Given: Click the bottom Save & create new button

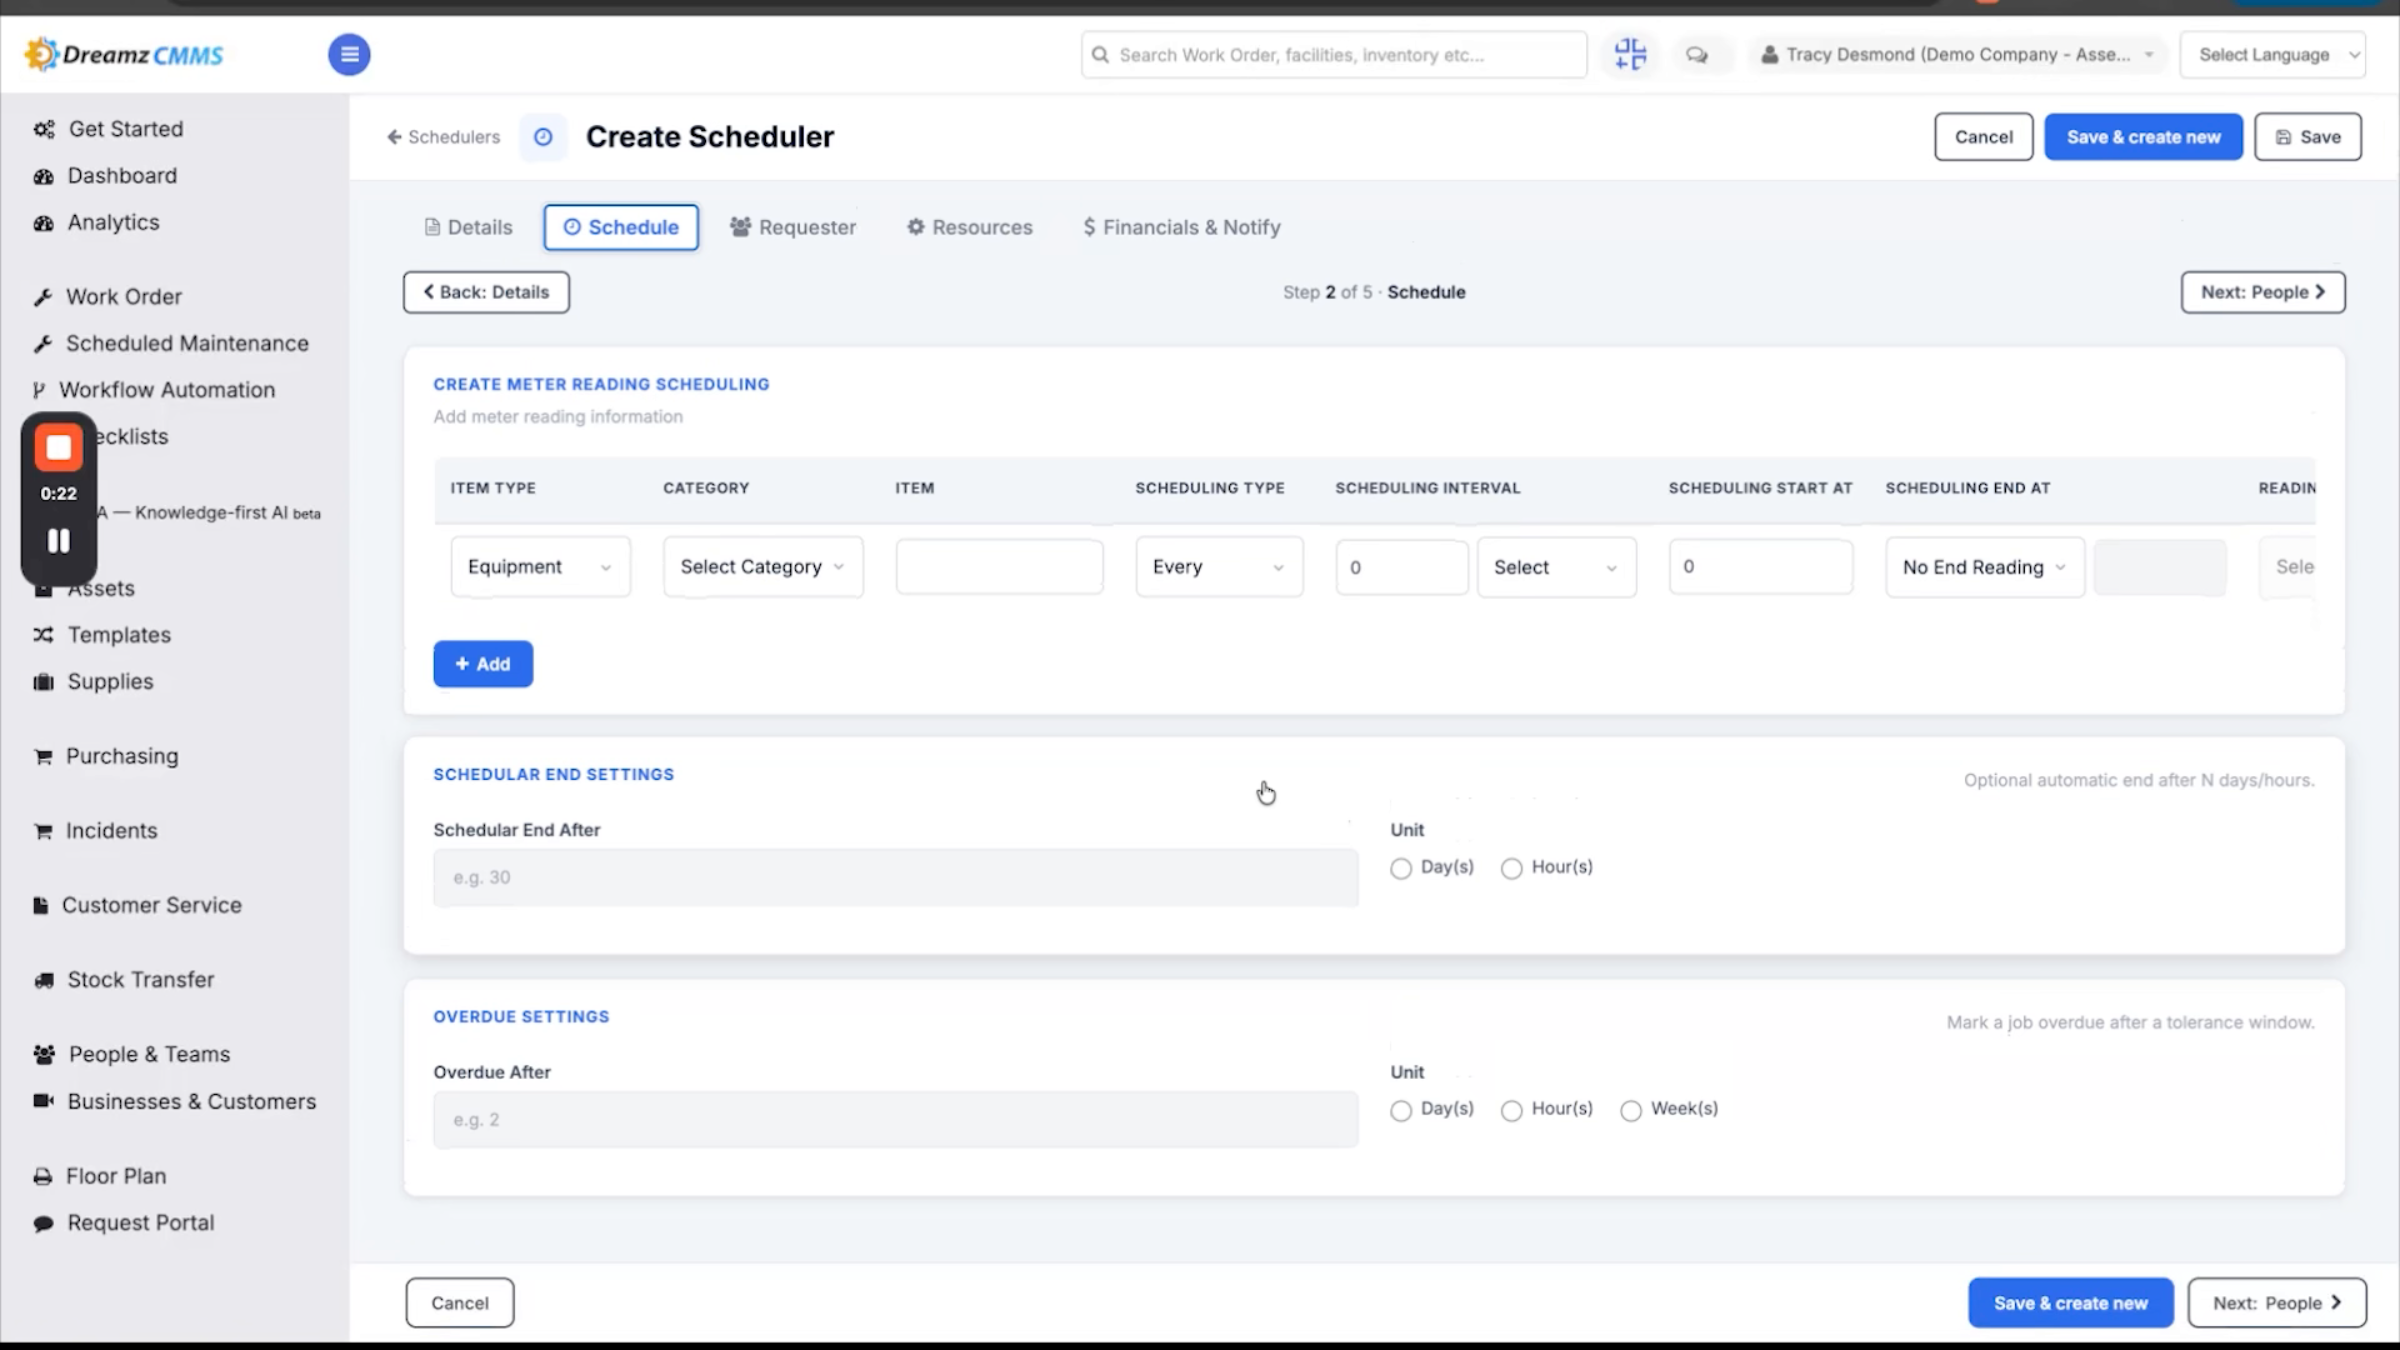Looking at the screenshot, I should pos(2071,1303).
